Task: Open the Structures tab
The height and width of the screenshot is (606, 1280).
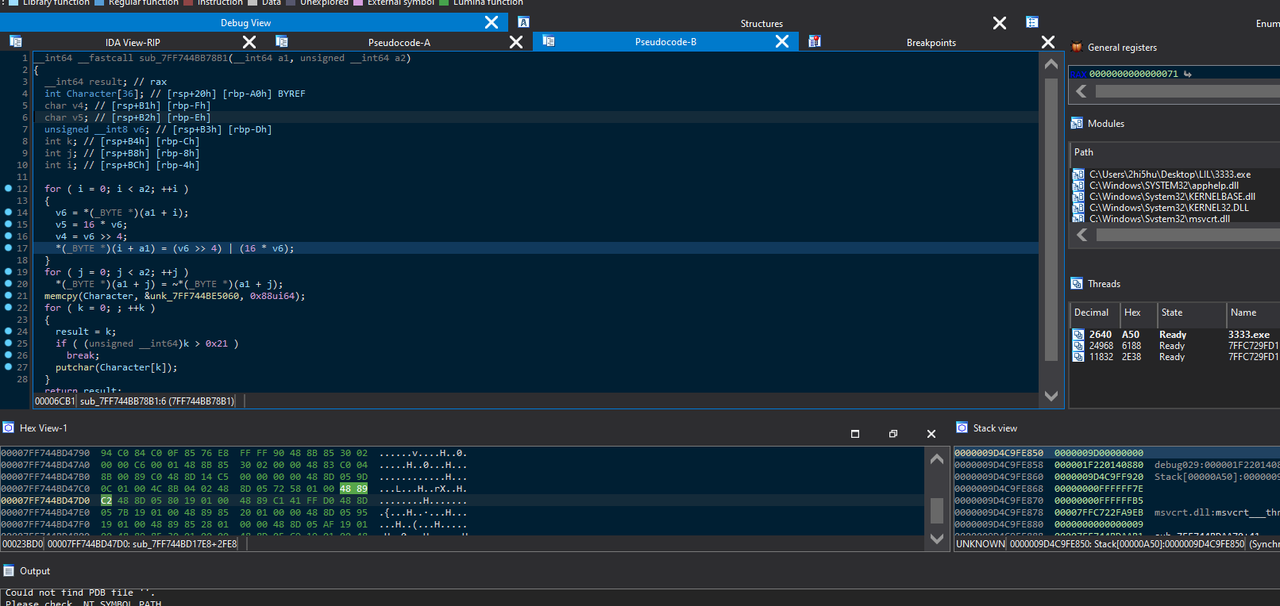Action: point(762,23)
